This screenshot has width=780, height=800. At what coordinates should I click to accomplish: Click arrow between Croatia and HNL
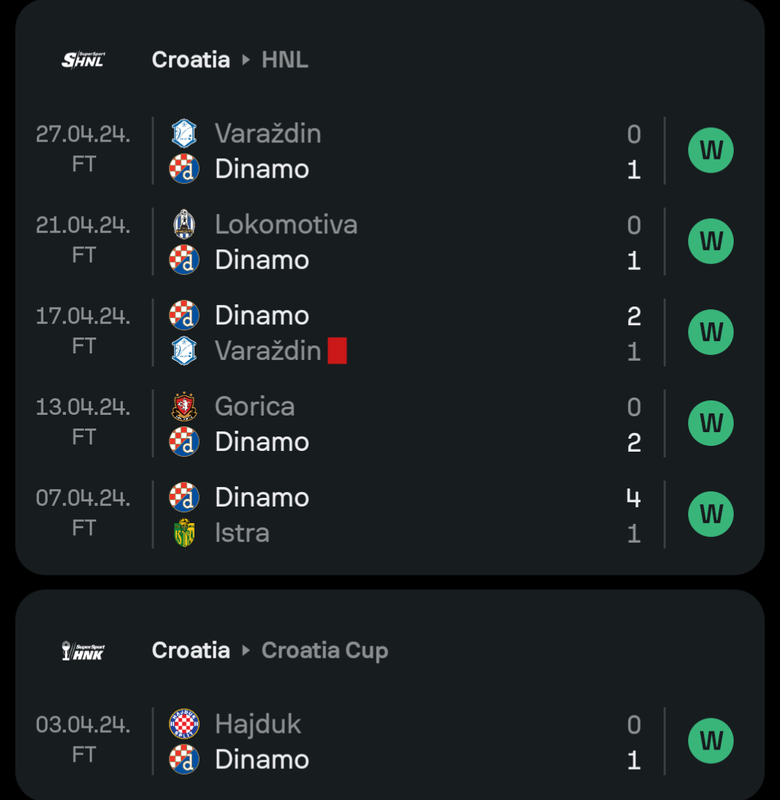click(x=246, y=60)
